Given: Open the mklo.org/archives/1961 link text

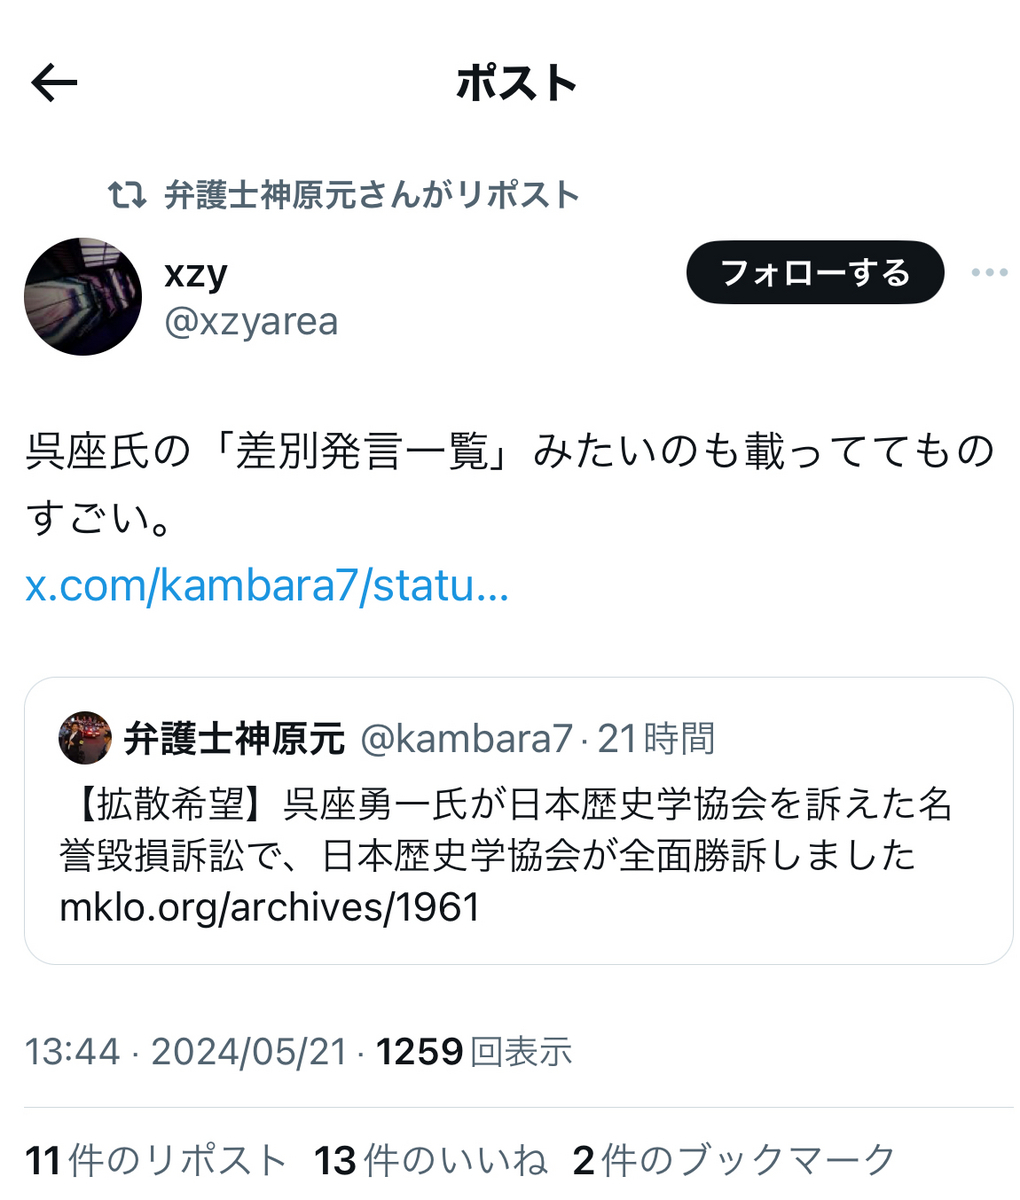Looking at the screenshot, I should 270,907.
